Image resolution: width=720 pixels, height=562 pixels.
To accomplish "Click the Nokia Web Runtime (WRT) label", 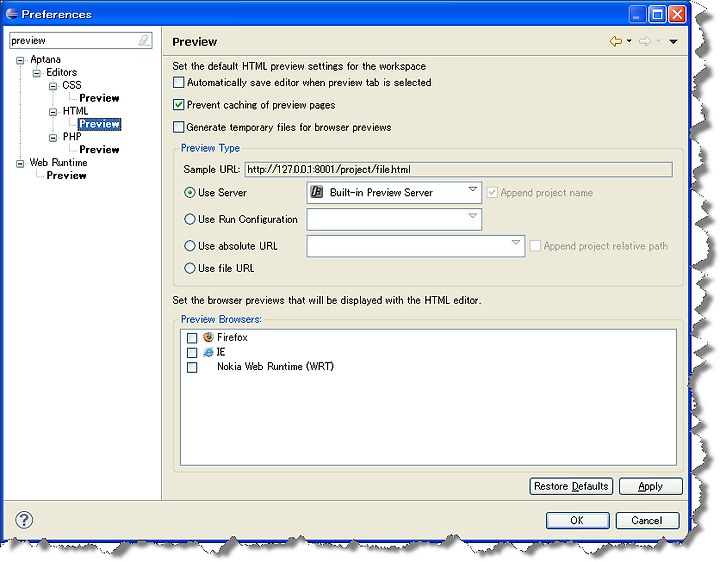I will (276, 366).
